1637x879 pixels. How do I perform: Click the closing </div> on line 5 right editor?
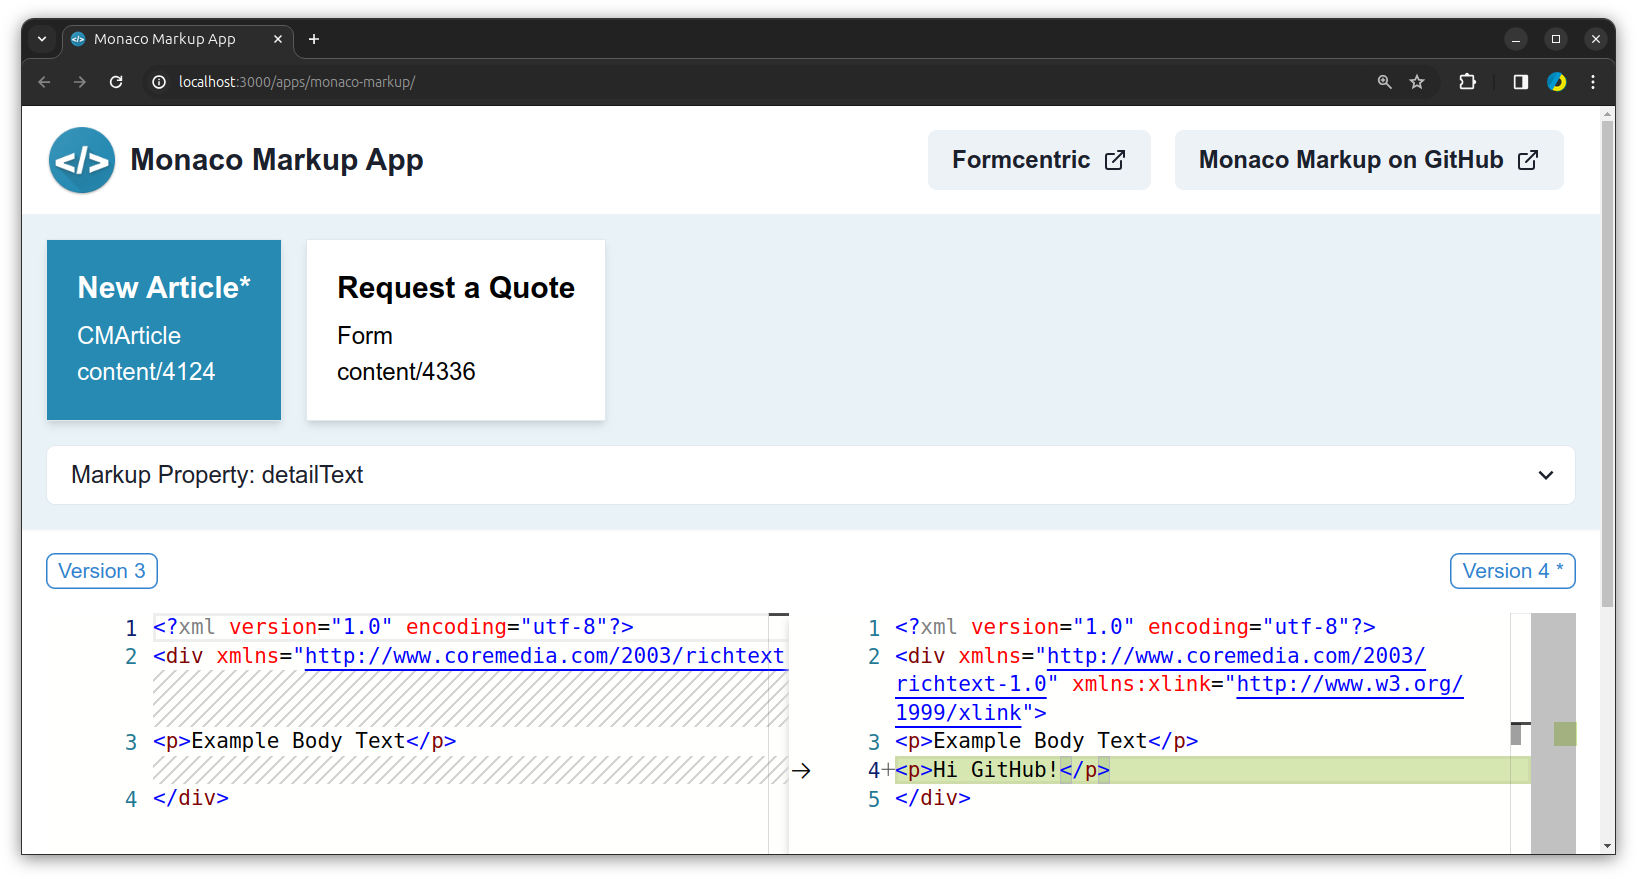933,798
